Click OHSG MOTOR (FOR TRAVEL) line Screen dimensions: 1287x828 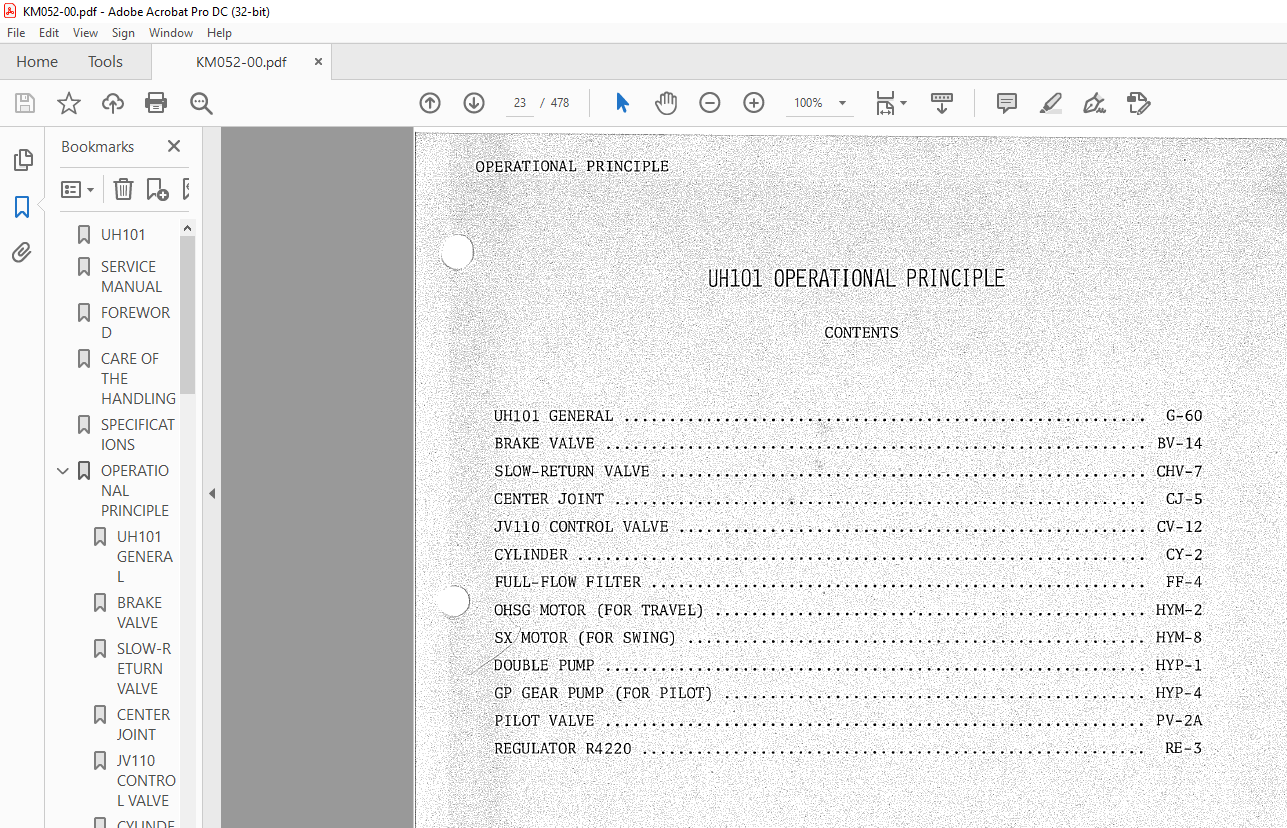pyautogui.click(x=848, y=610)
